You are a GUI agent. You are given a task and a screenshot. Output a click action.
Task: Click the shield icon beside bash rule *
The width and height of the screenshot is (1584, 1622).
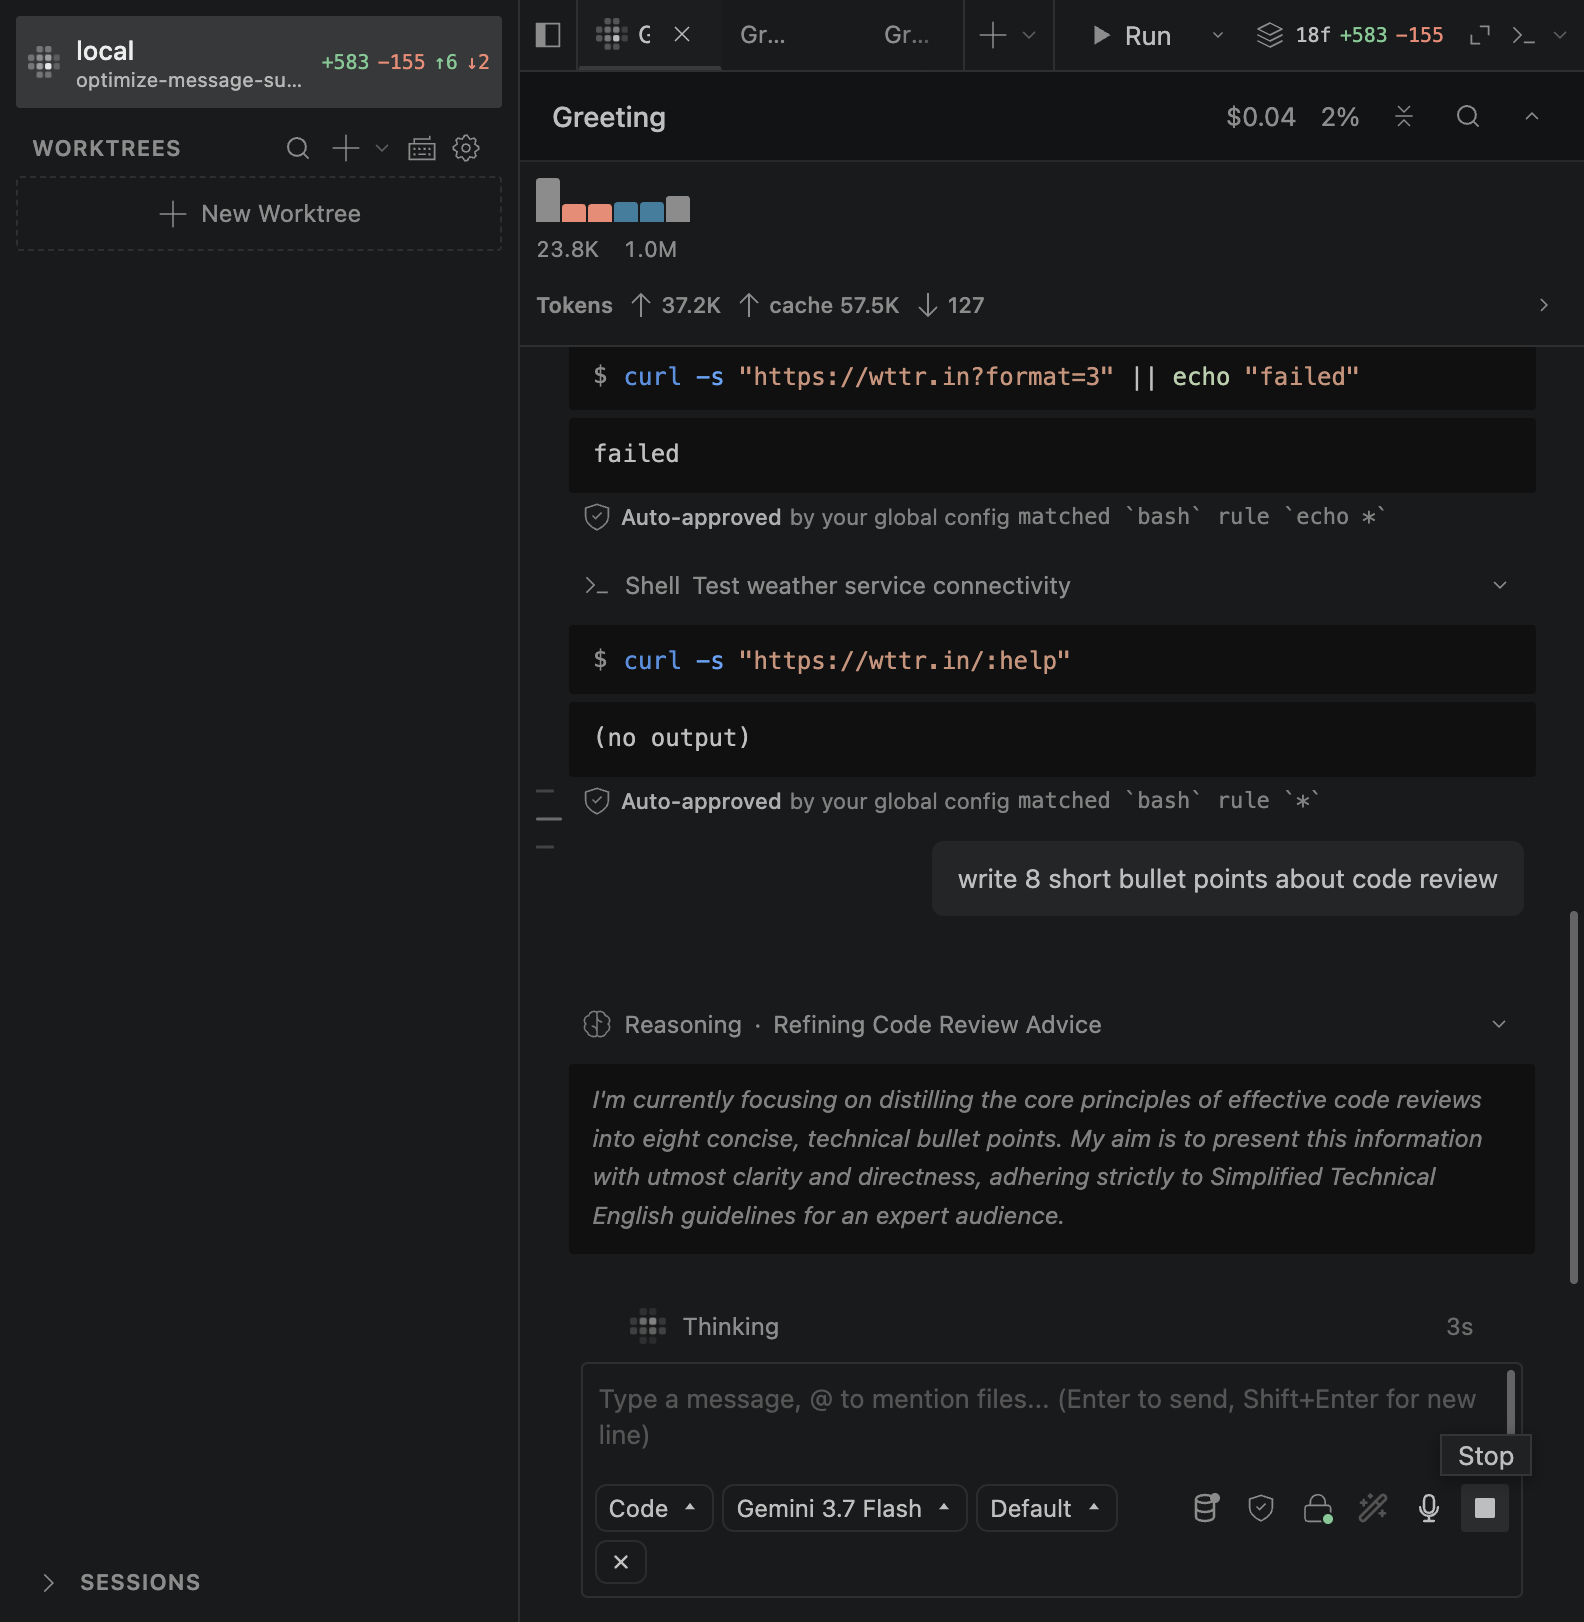point(597,801)
